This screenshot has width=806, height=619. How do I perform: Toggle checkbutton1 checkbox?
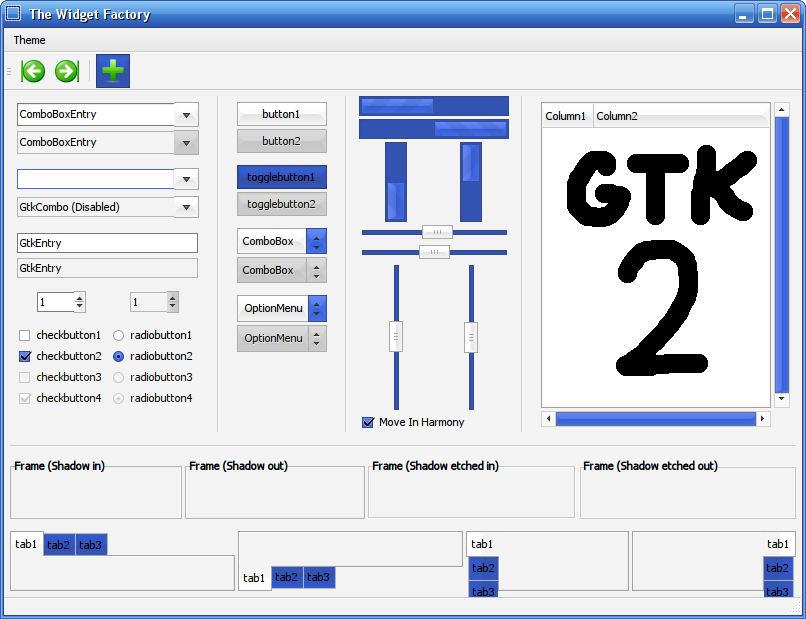point(24,336)
